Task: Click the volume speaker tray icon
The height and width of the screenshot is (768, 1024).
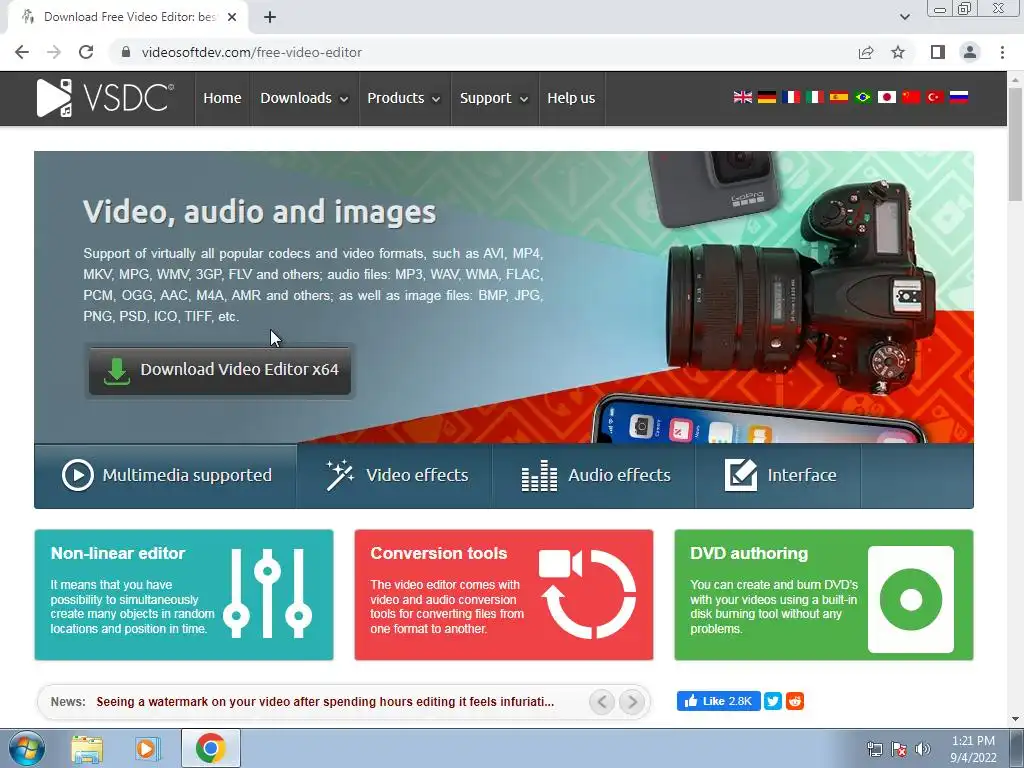Action: point(923,749)
